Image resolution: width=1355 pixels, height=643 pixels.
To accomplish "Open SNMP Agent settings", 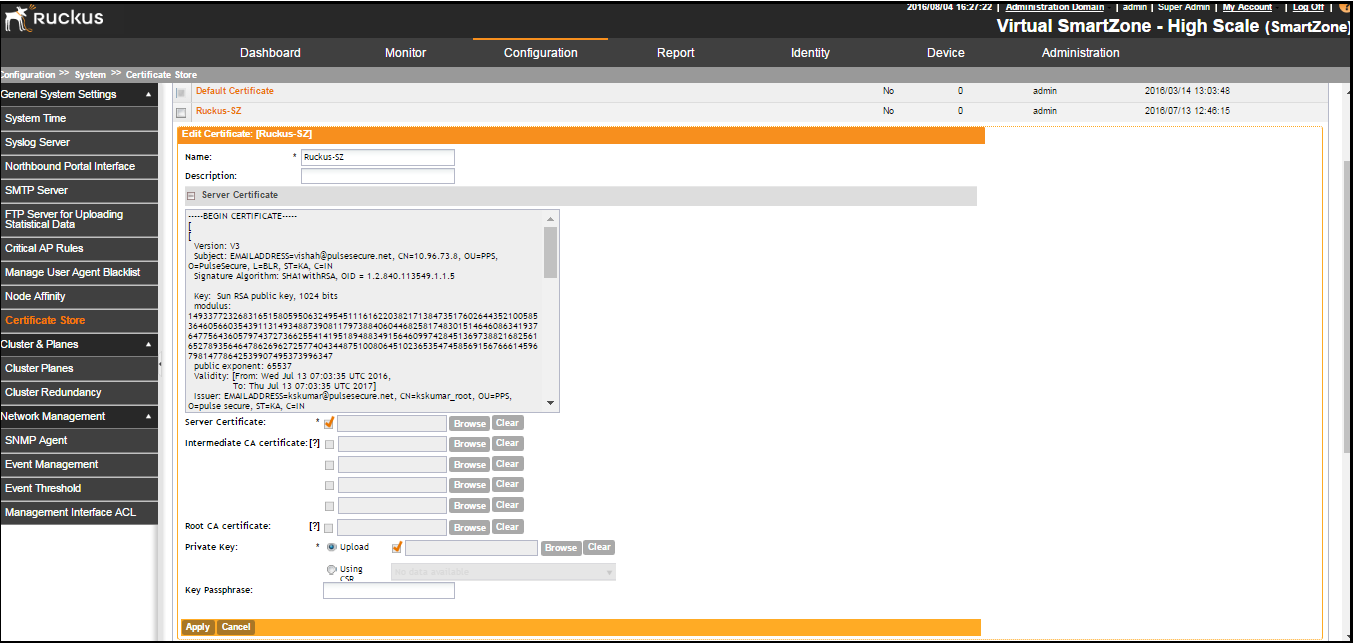I will pyautogui.click(x=79, y=440).
